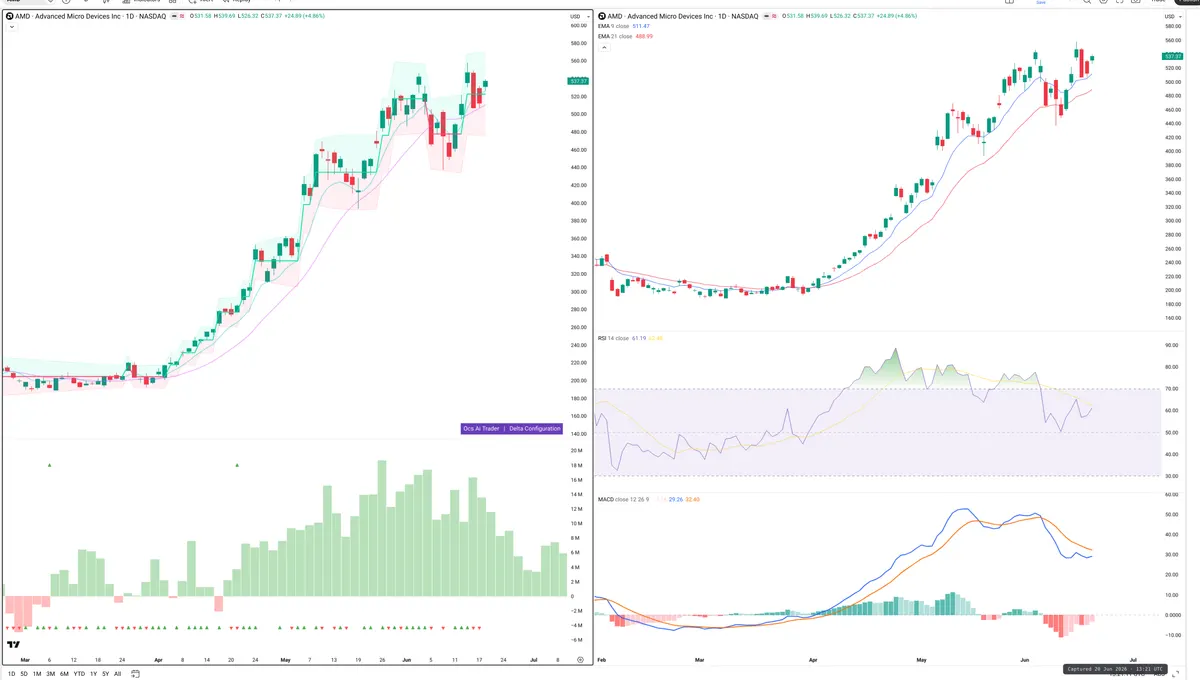1200x680 pixels.
Task: Select 1D date range
Action: 11,674
